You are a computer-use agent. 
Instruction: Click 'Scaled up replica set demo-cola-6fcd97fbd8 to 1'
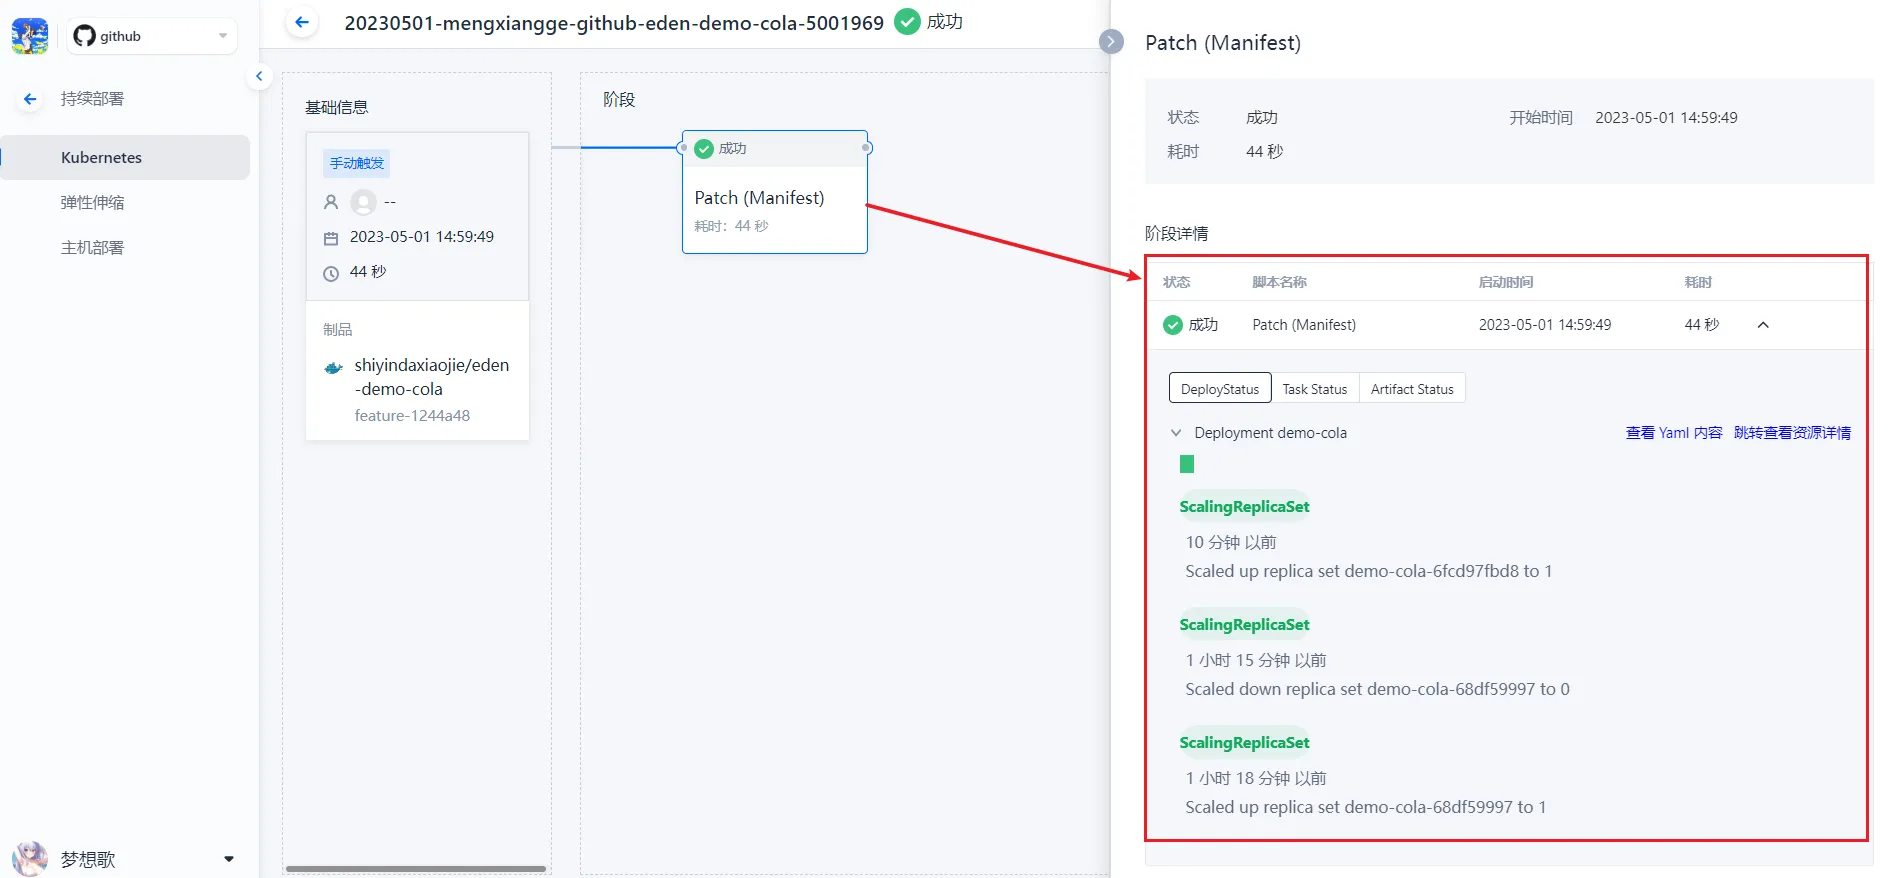tap(1369, 572)
